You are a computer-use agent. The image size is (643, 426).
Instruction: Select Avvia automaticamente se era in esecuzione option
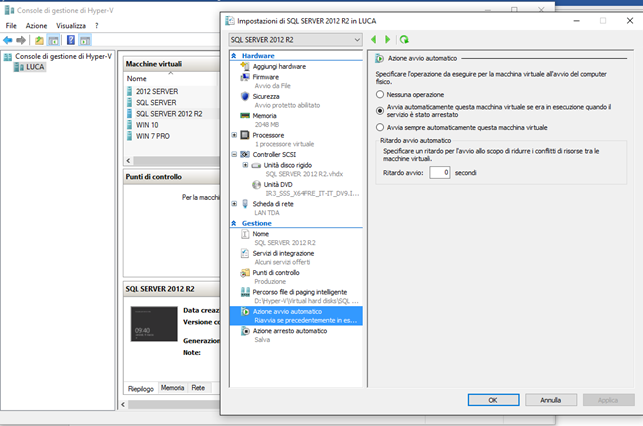pos(380,111)
